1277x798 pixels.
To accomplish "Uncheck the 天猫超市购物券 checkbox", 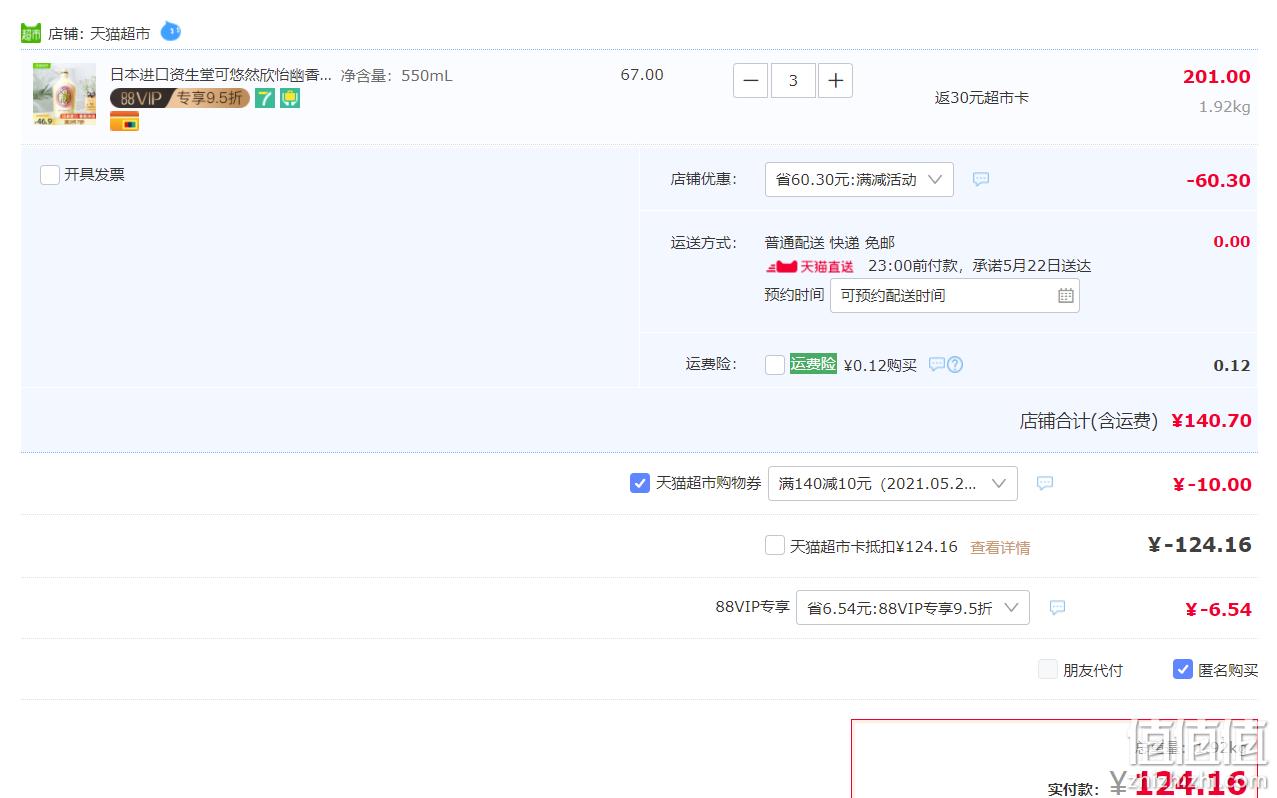I will (x=640, y=483).
